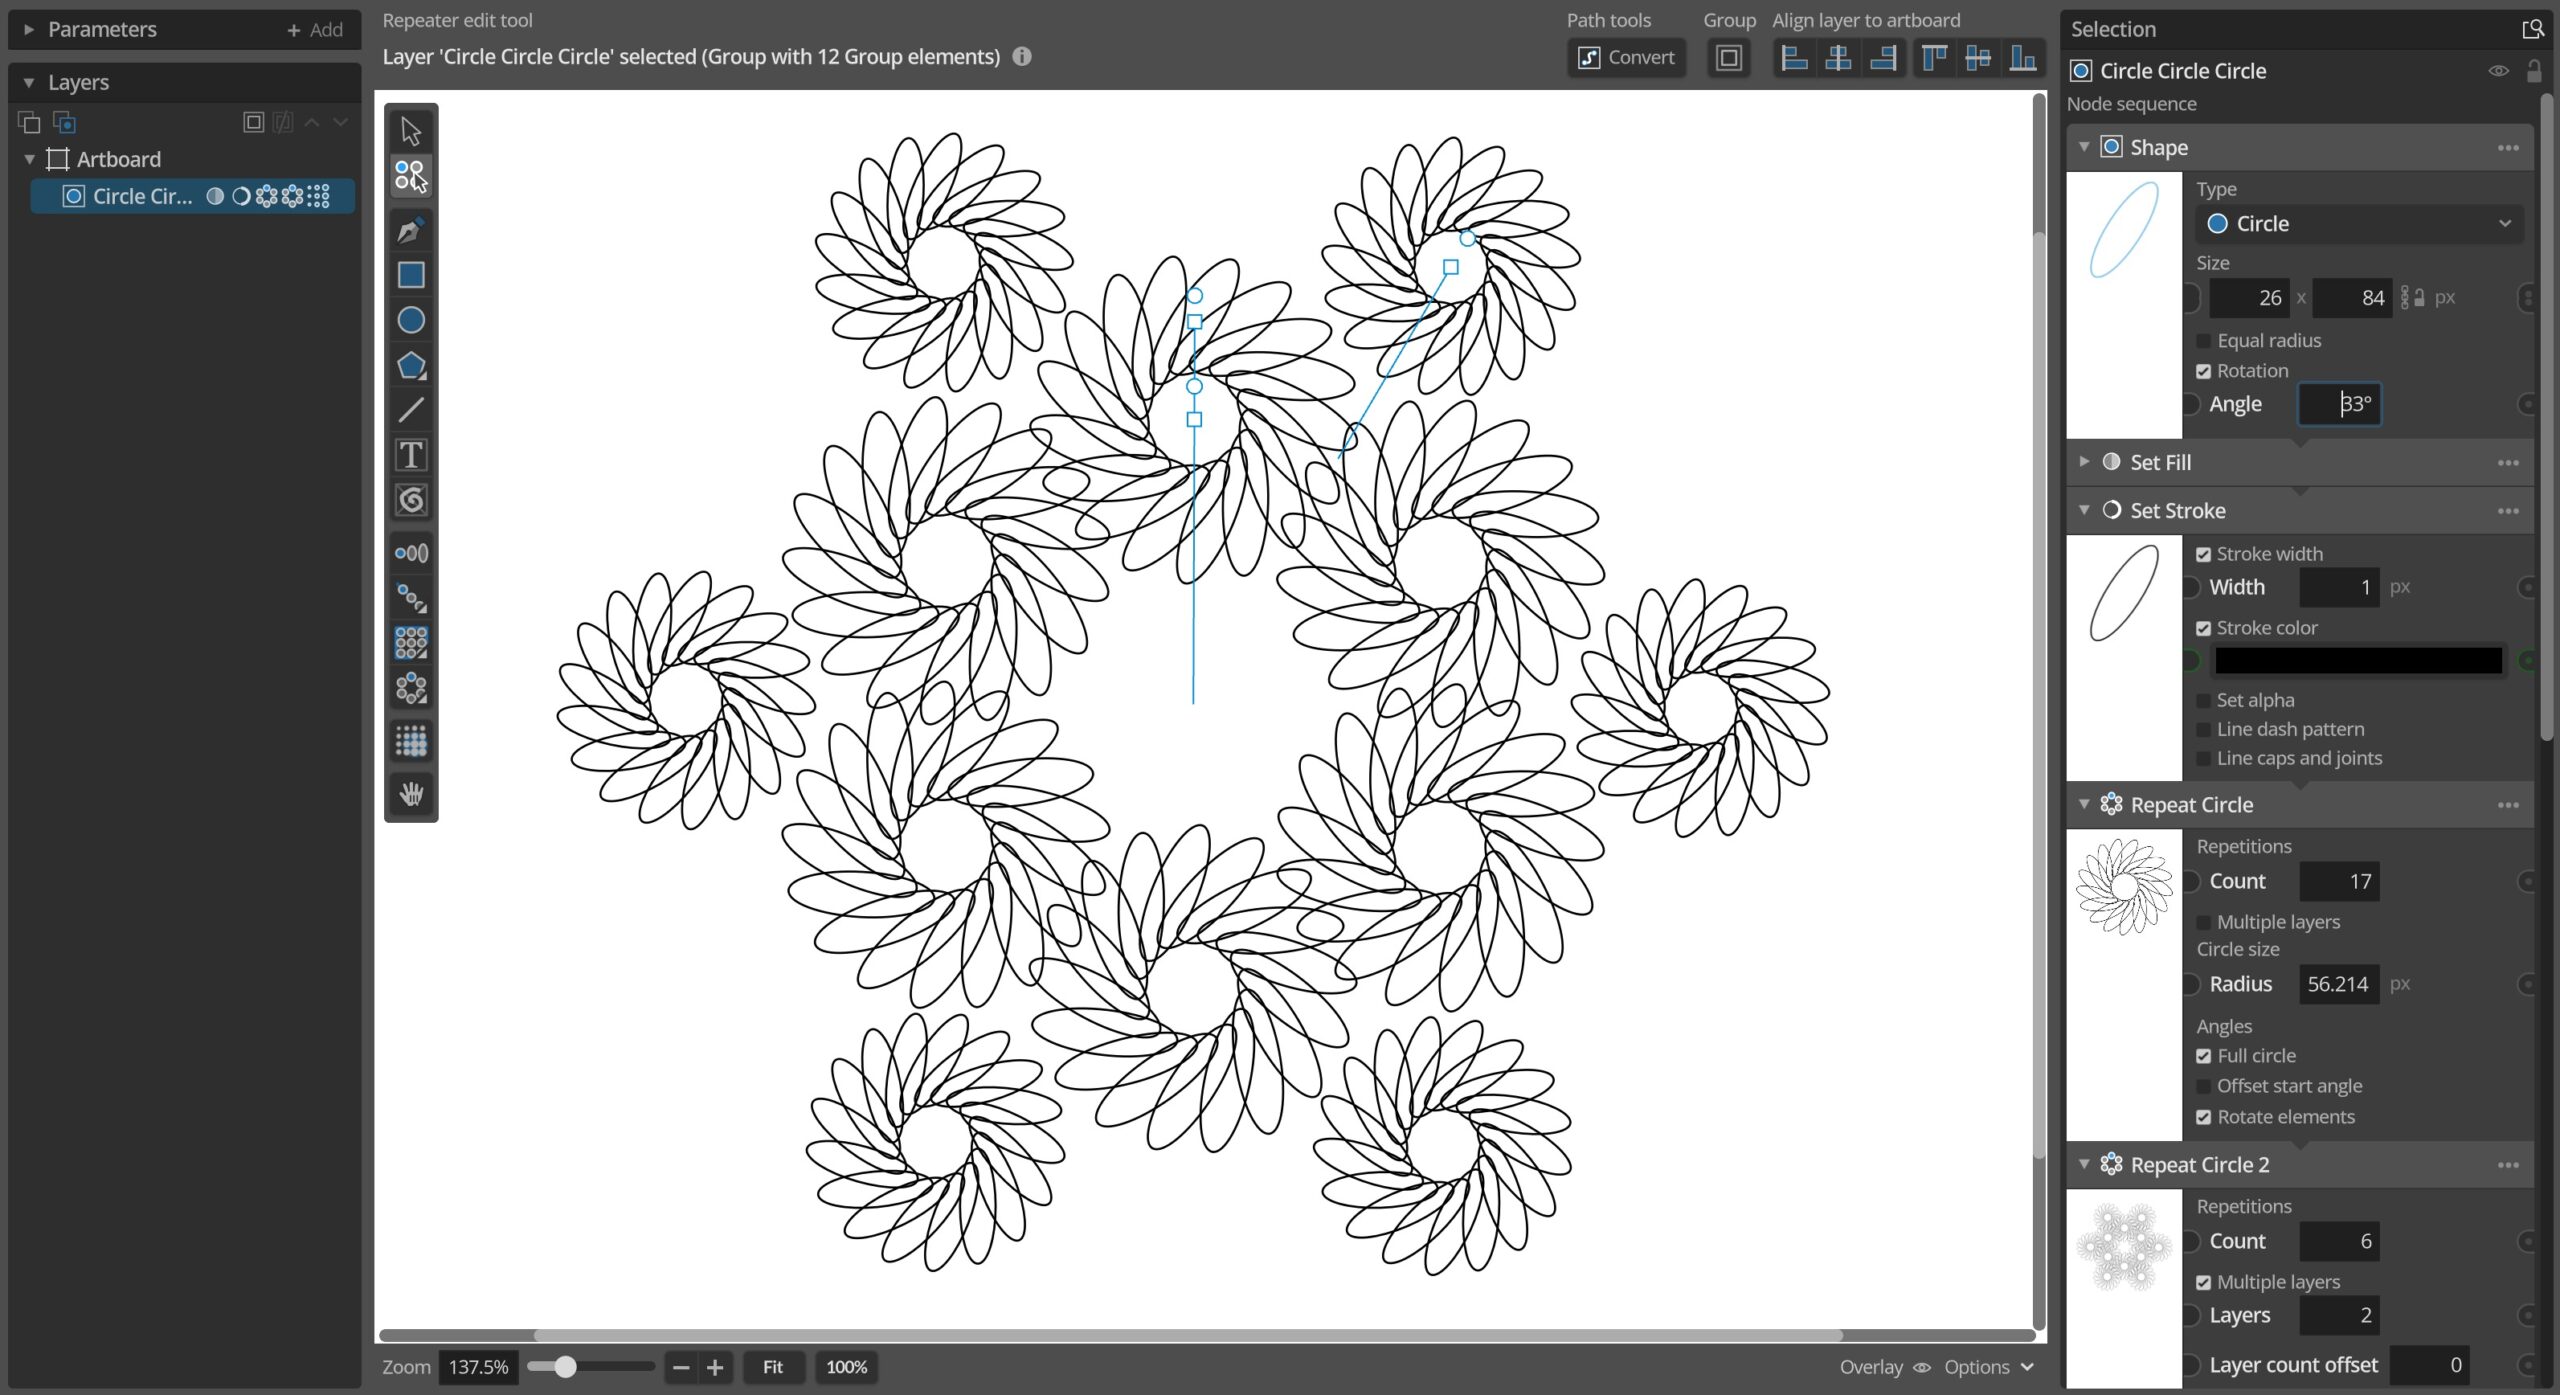Pick the Spiral tool
Screen dimensions: 2560x1395
pyautogui.click(x=410, y=500)
